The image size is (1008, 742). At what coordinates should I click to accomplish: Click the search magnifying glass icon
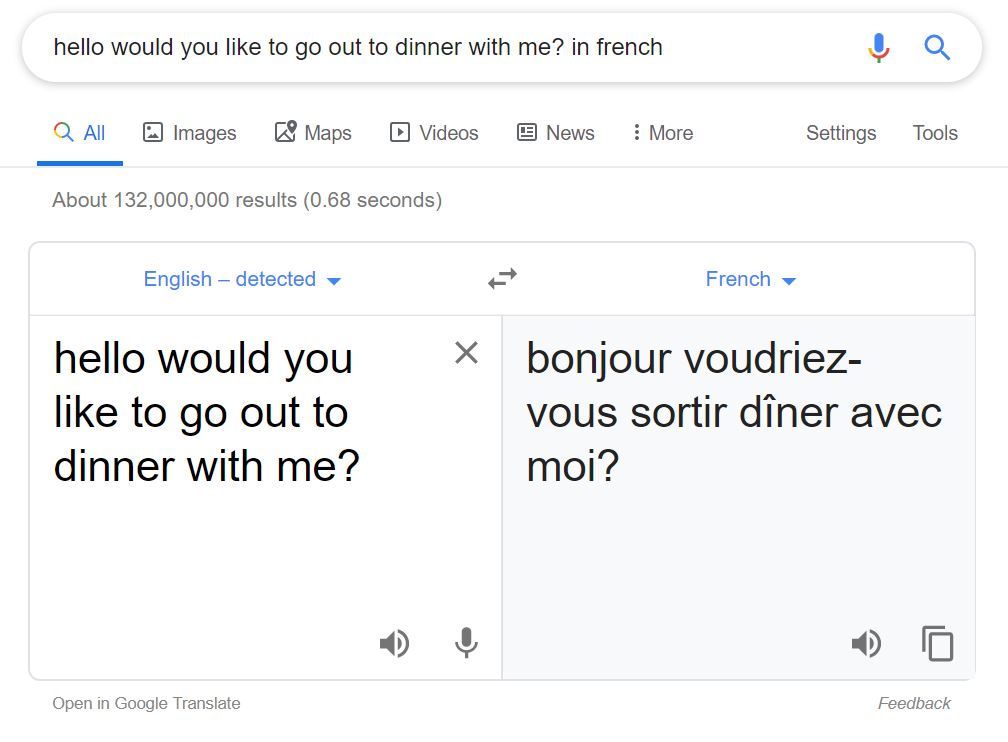[936, 46]
